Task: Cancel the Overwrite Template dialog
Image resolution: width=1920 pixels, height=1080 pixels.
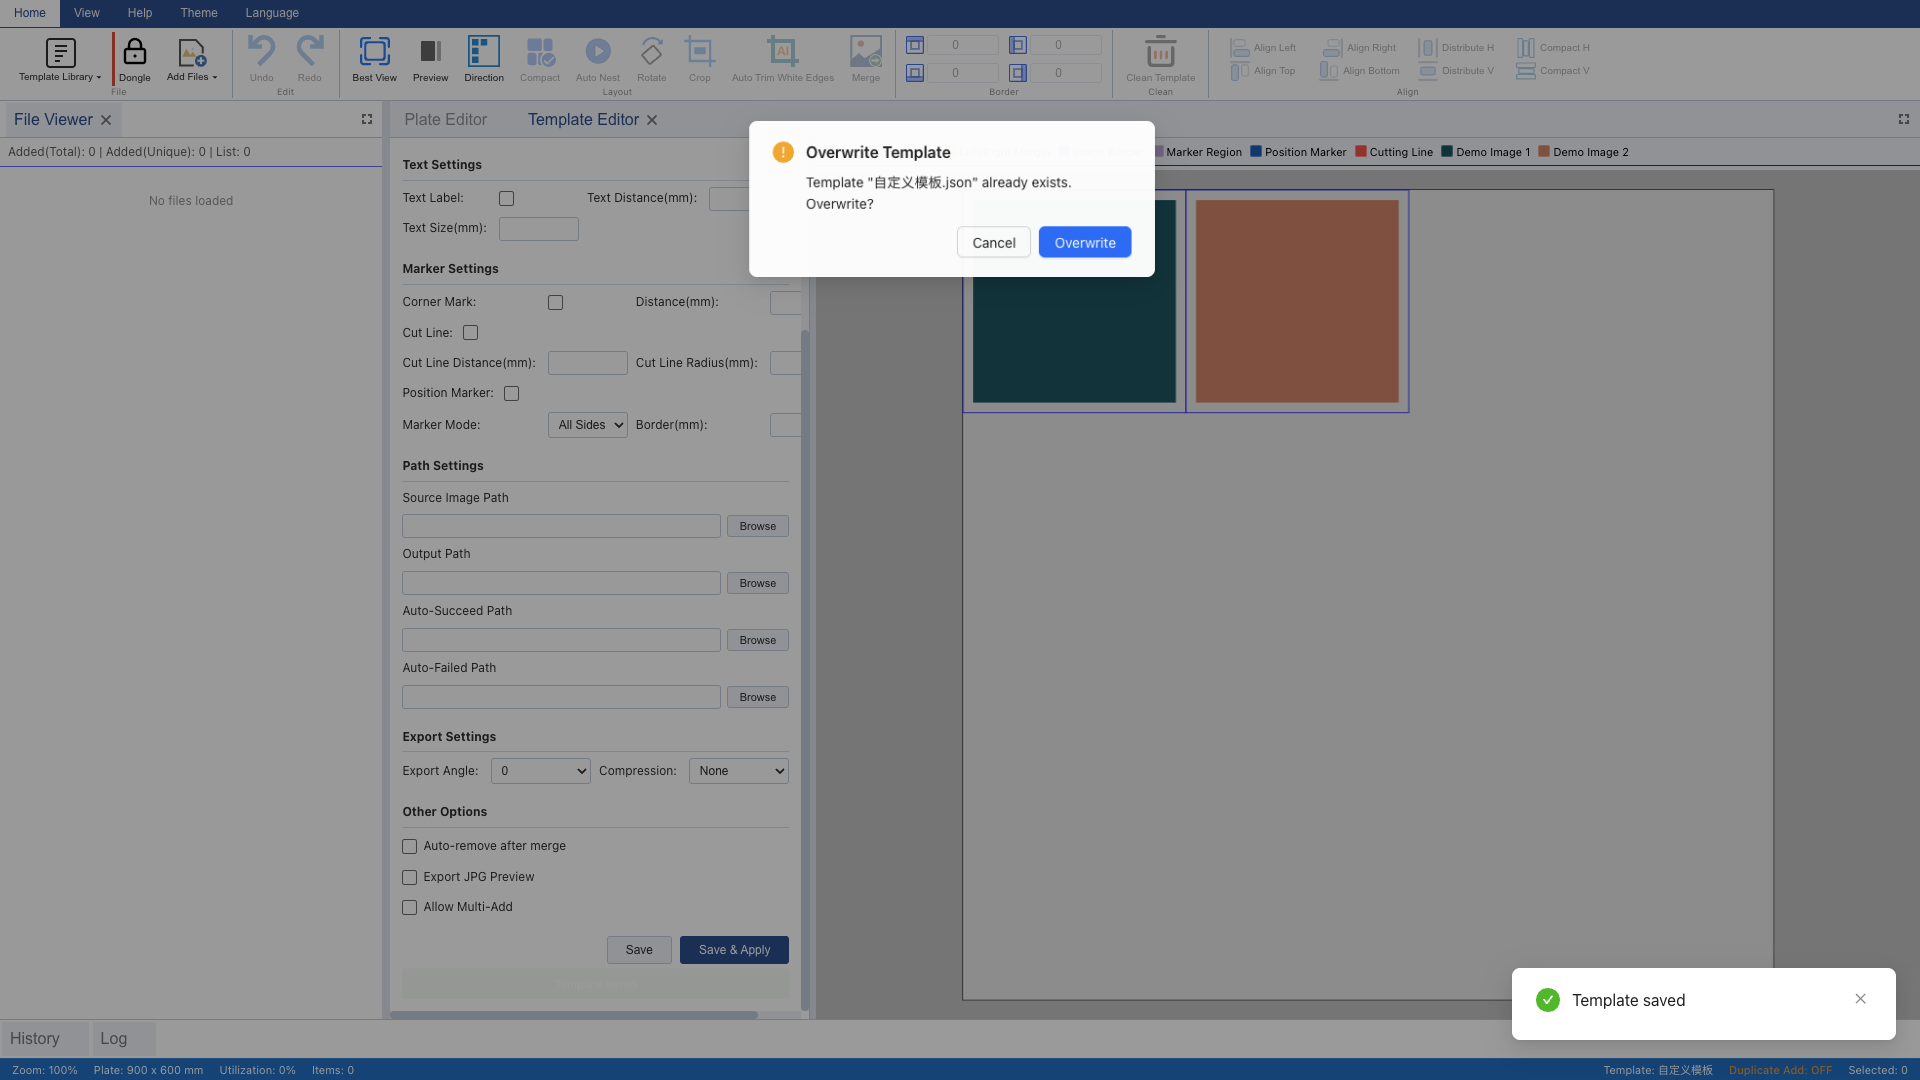Action: tap(994, 243)
